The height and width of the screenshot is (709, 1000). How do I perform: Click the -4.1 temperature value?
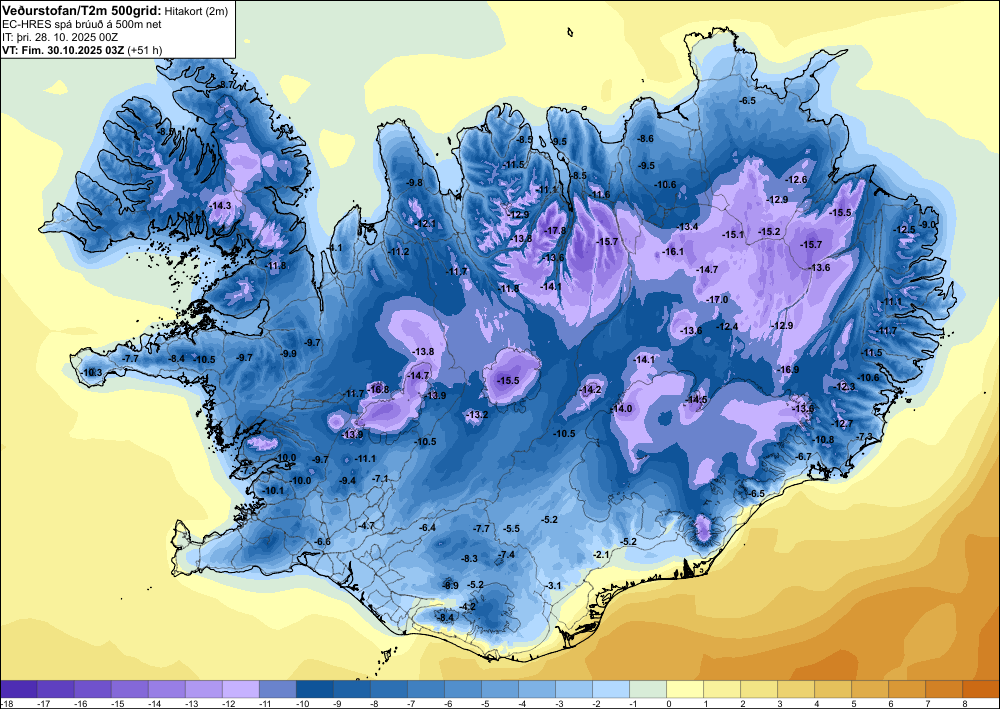334,247
